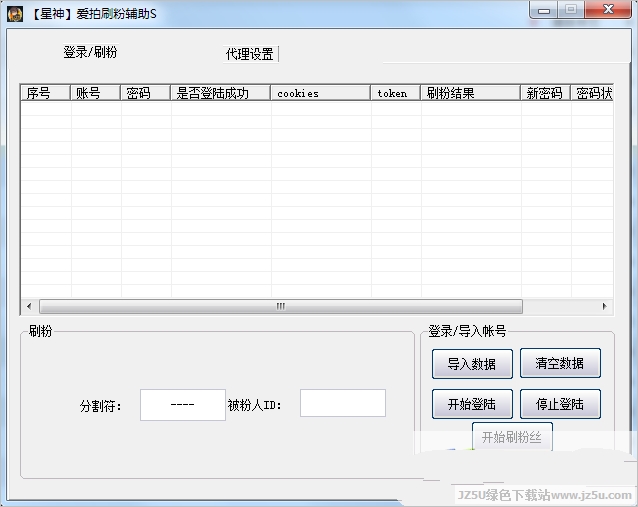Switch to the 登录/刷粉 tab
Image resolution: width=638 pixels, height=507 pixels.
90,52
